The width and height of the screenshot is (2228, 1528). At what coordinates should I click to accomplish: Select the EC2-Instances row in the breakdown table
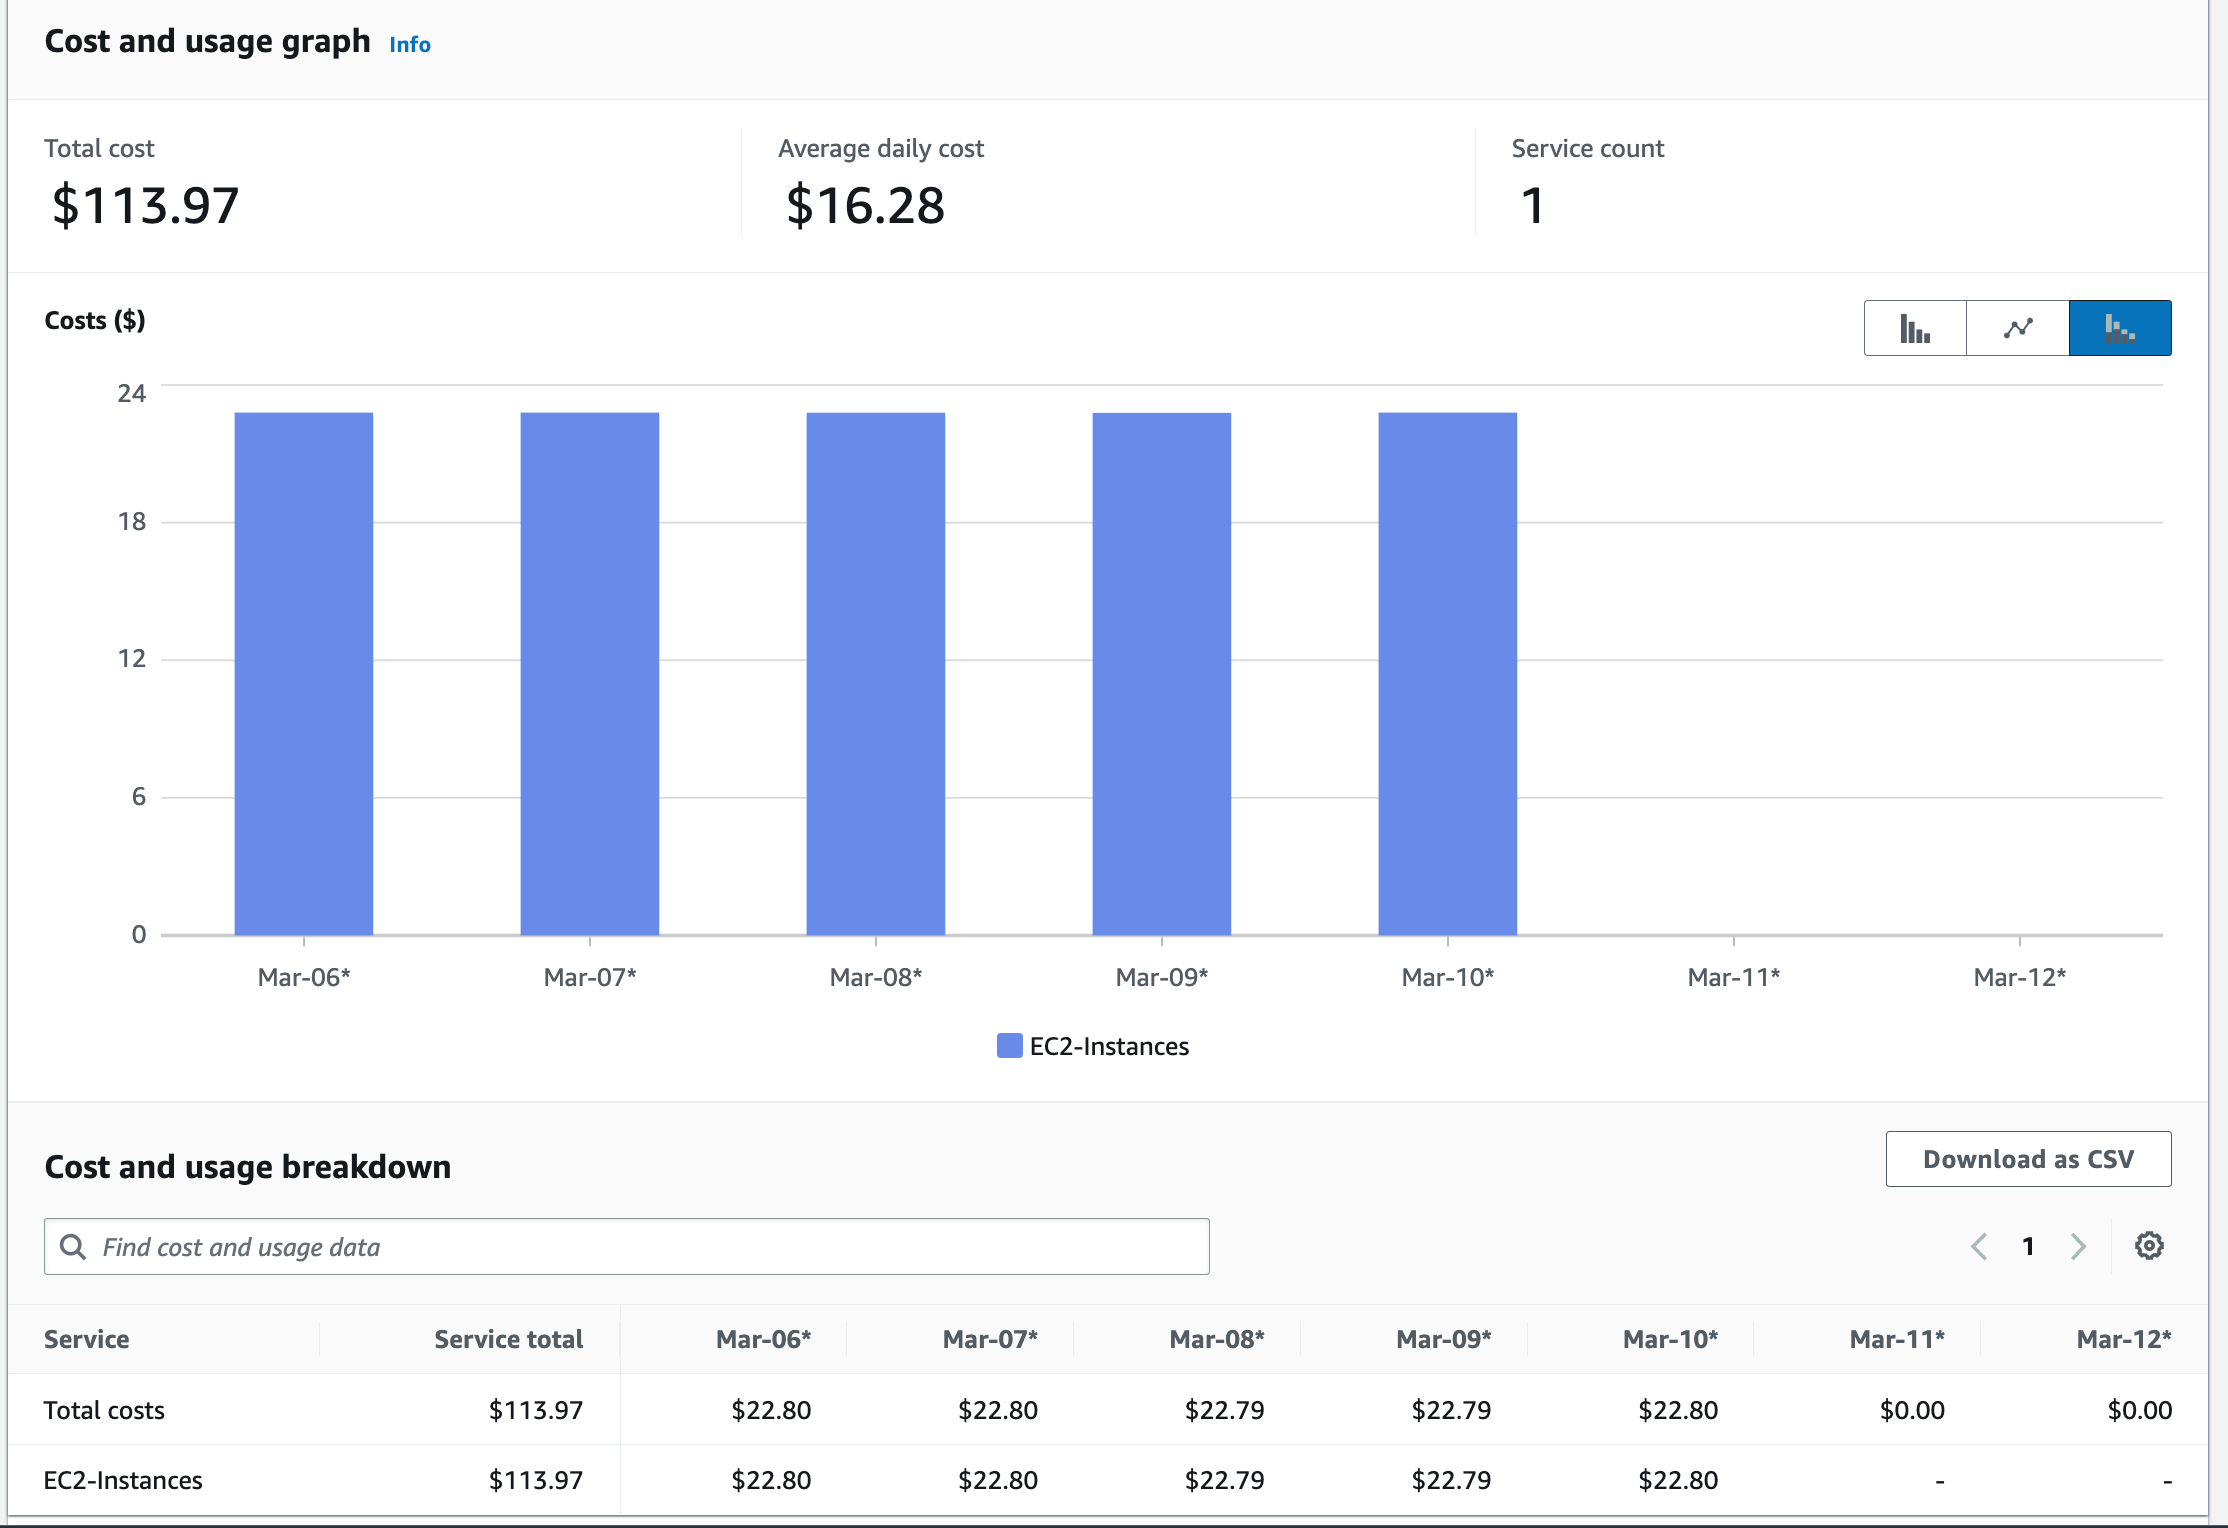coord(122,1480)
